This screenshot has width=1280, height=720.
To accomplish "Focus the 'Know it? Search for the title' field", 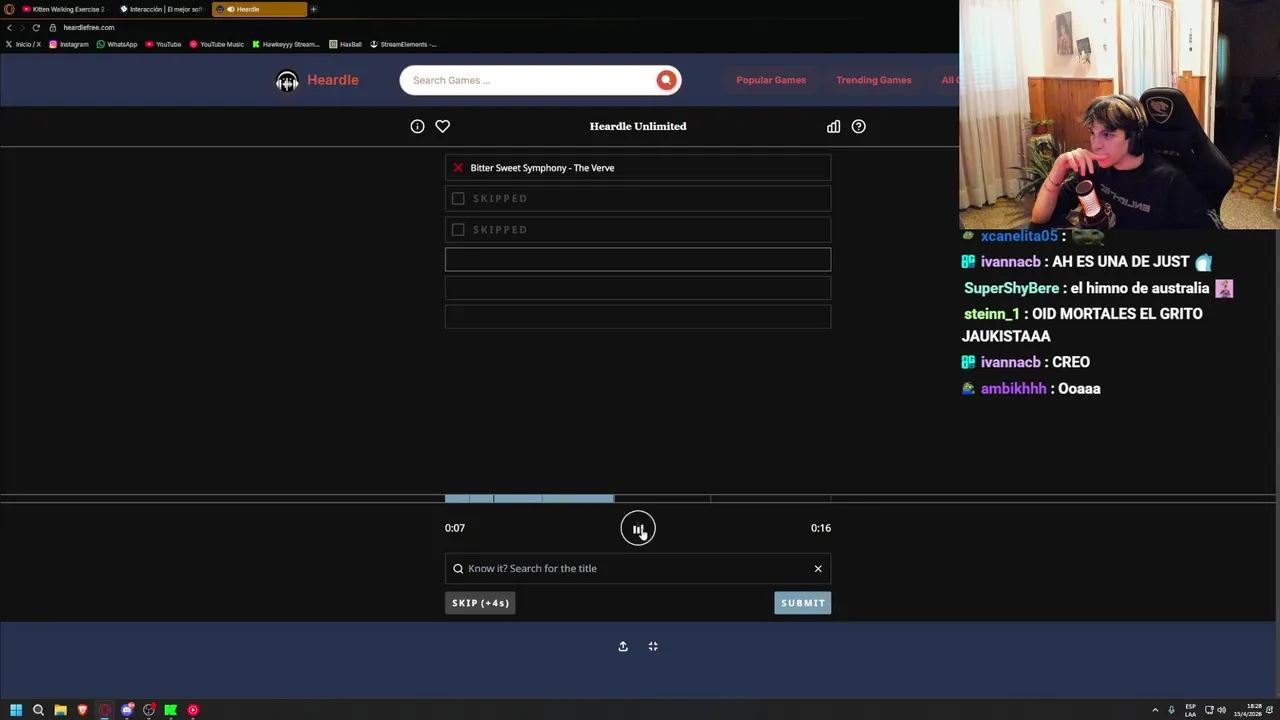I will [638, 568].
